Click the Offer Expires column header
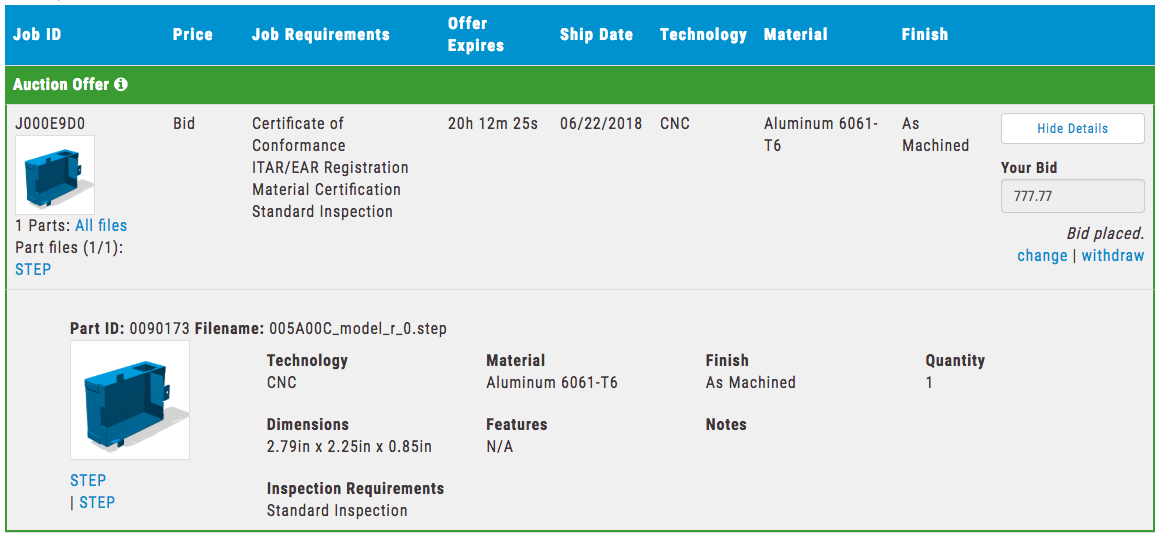The image size is (1161, 538). tap(475, 35)
